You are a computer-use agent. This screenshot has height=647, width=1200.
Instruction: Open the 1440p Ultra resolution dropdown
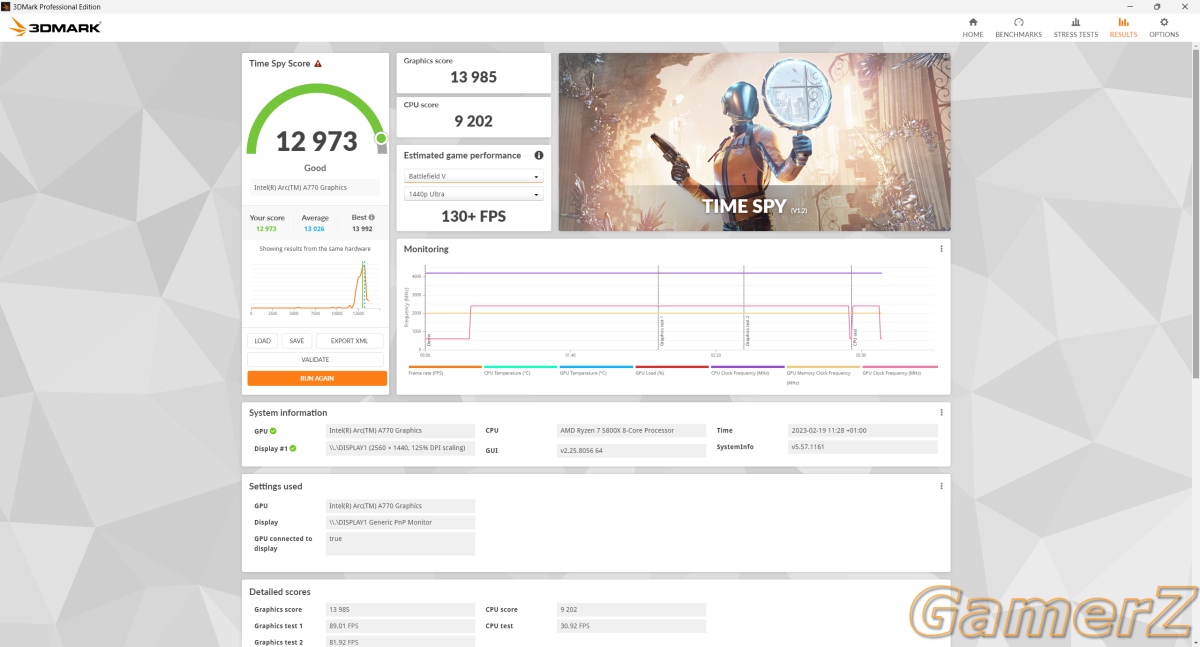coord(473,194)
